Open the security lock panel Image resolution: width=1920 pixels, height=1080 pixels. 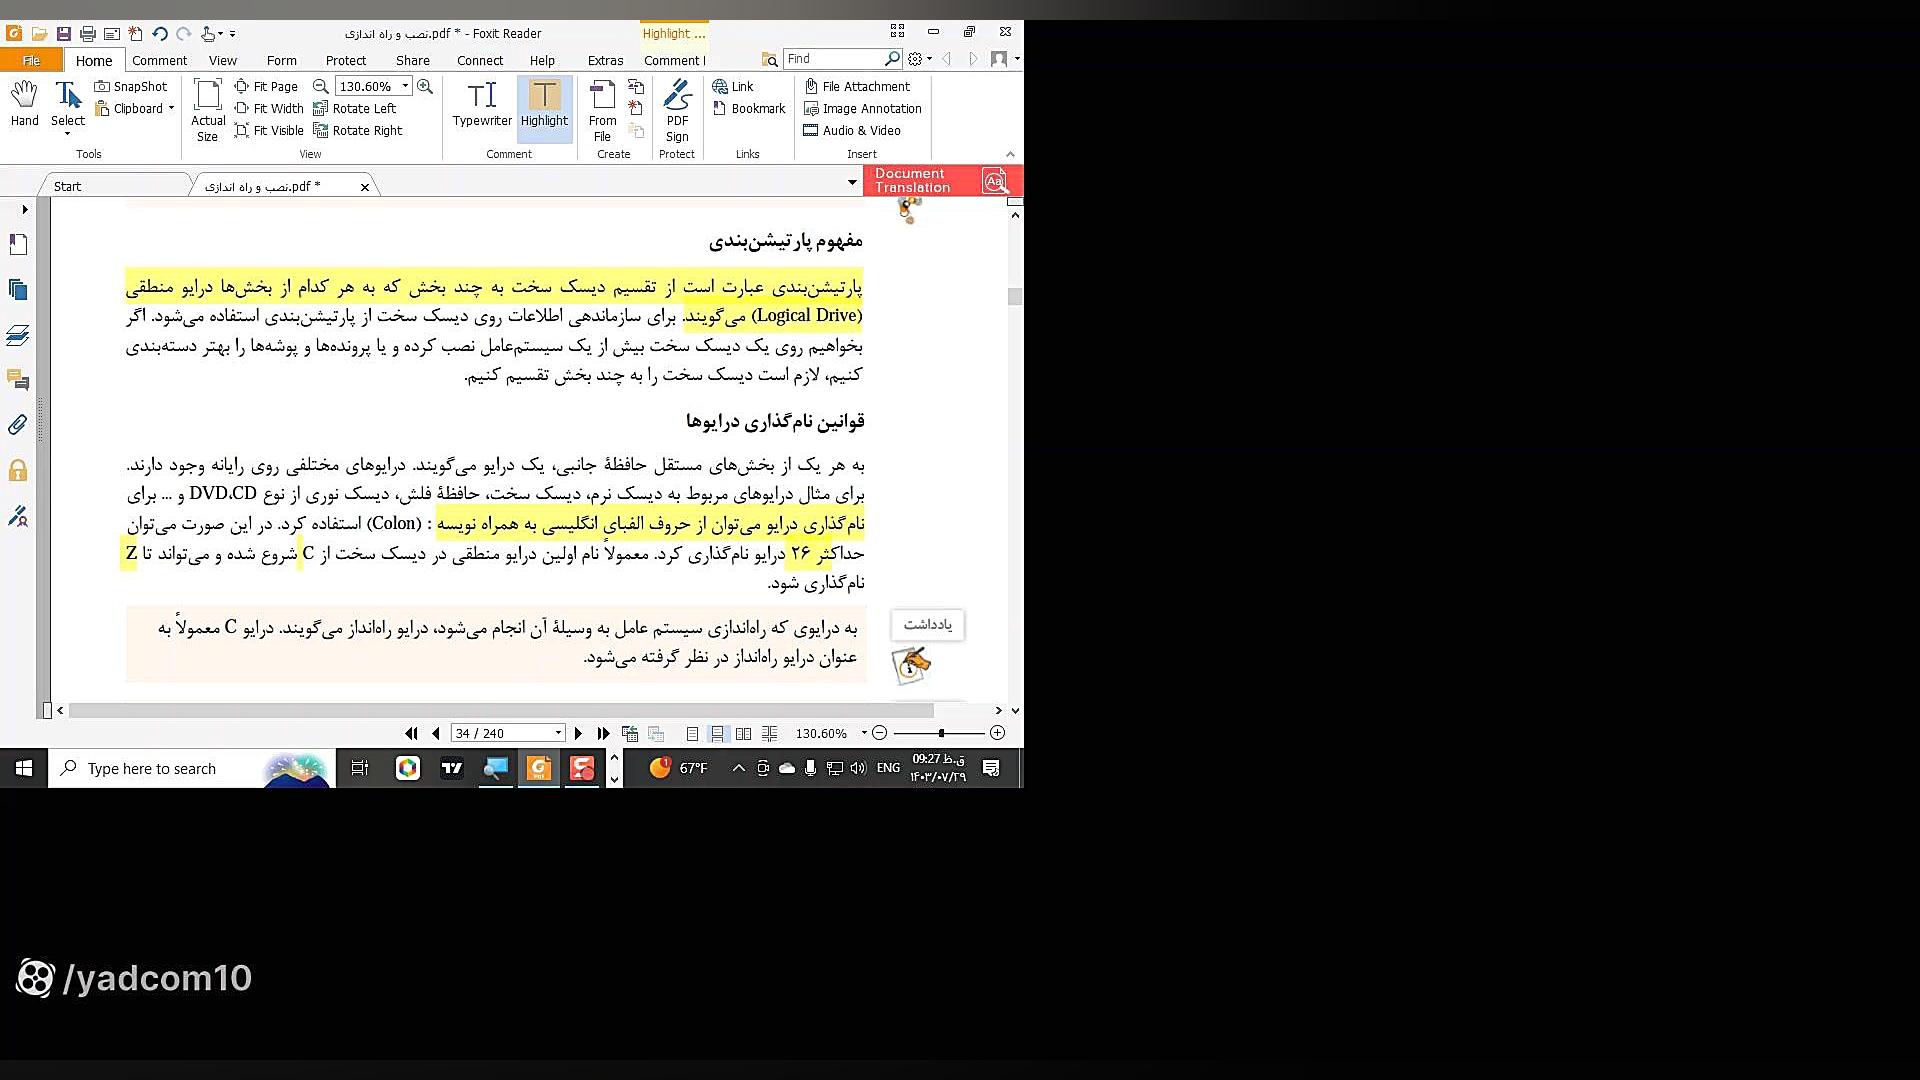click(x=18, y=471)
